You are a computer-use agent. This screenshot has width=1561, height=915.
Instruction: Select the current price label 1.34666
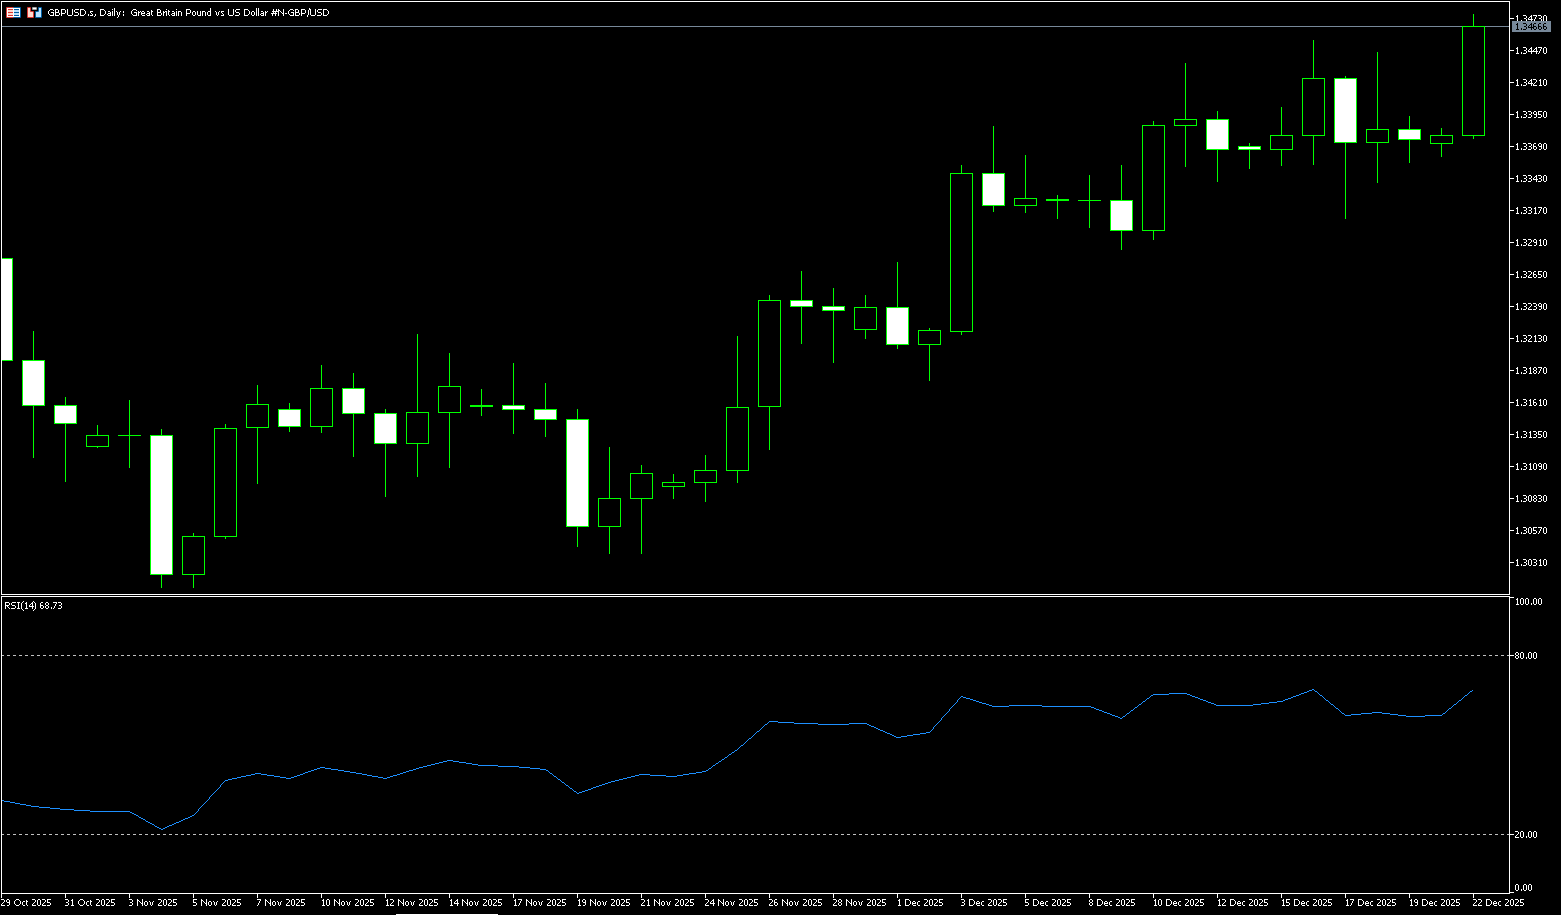coord(1531,27)
